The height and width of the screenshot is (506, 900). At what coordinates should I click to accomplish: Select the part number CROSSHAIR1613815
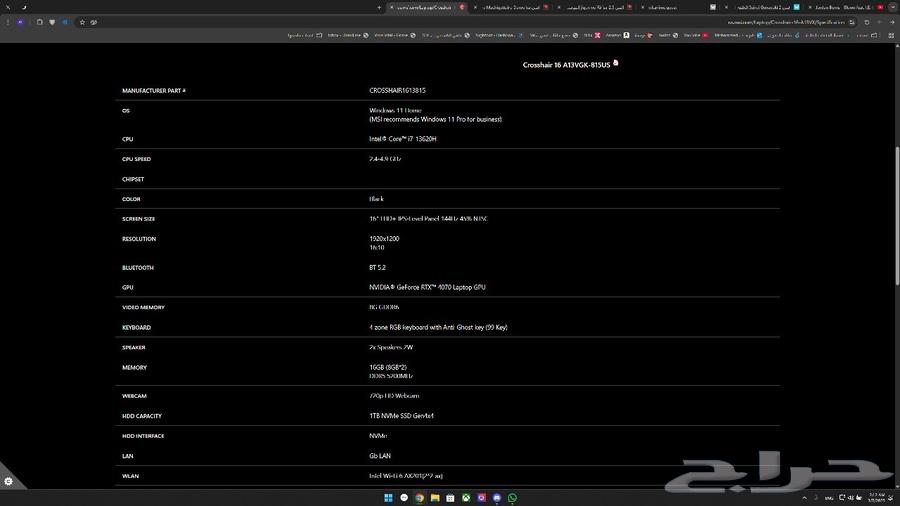[x=397, y=90]
